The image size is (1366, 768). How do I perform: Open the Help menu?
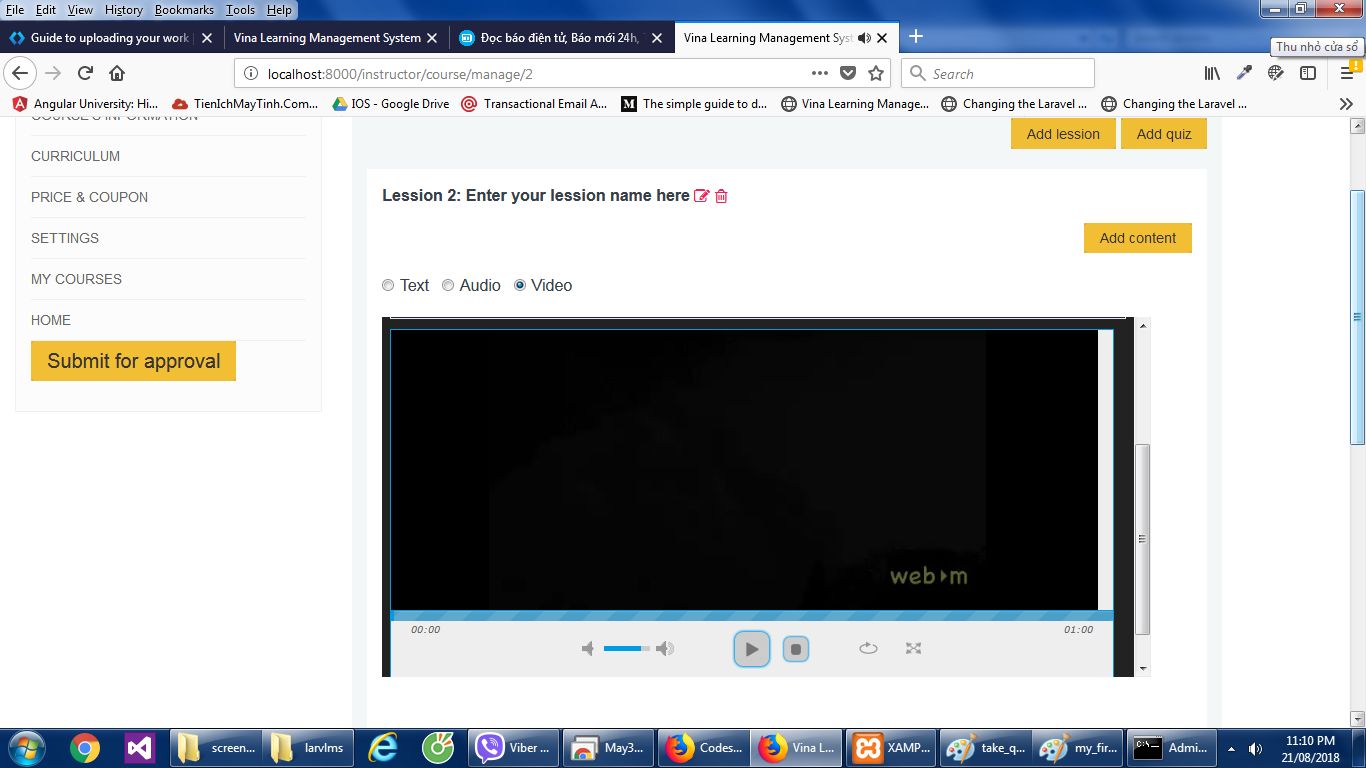coord(279,10)
